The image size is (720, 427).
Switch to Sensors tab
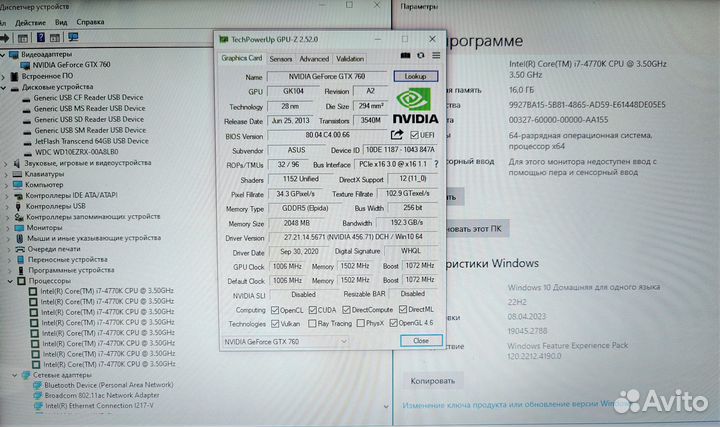pos(281,59)
